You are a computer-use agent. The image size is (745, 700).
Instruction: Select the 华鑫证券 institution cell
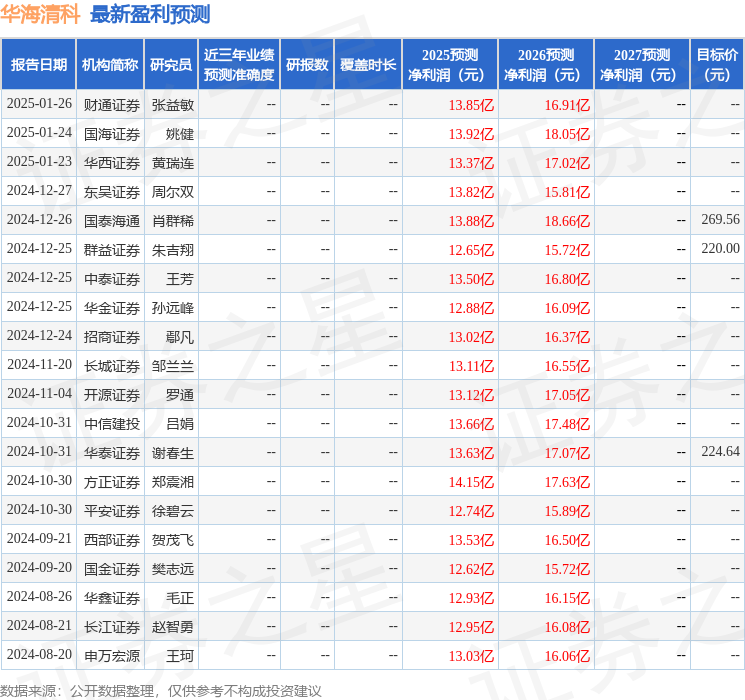112,598
